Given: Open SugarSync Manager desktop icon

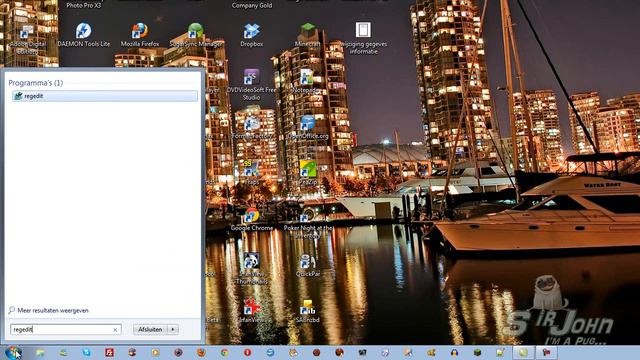Looking at the screenshot, I should [196, 35].
